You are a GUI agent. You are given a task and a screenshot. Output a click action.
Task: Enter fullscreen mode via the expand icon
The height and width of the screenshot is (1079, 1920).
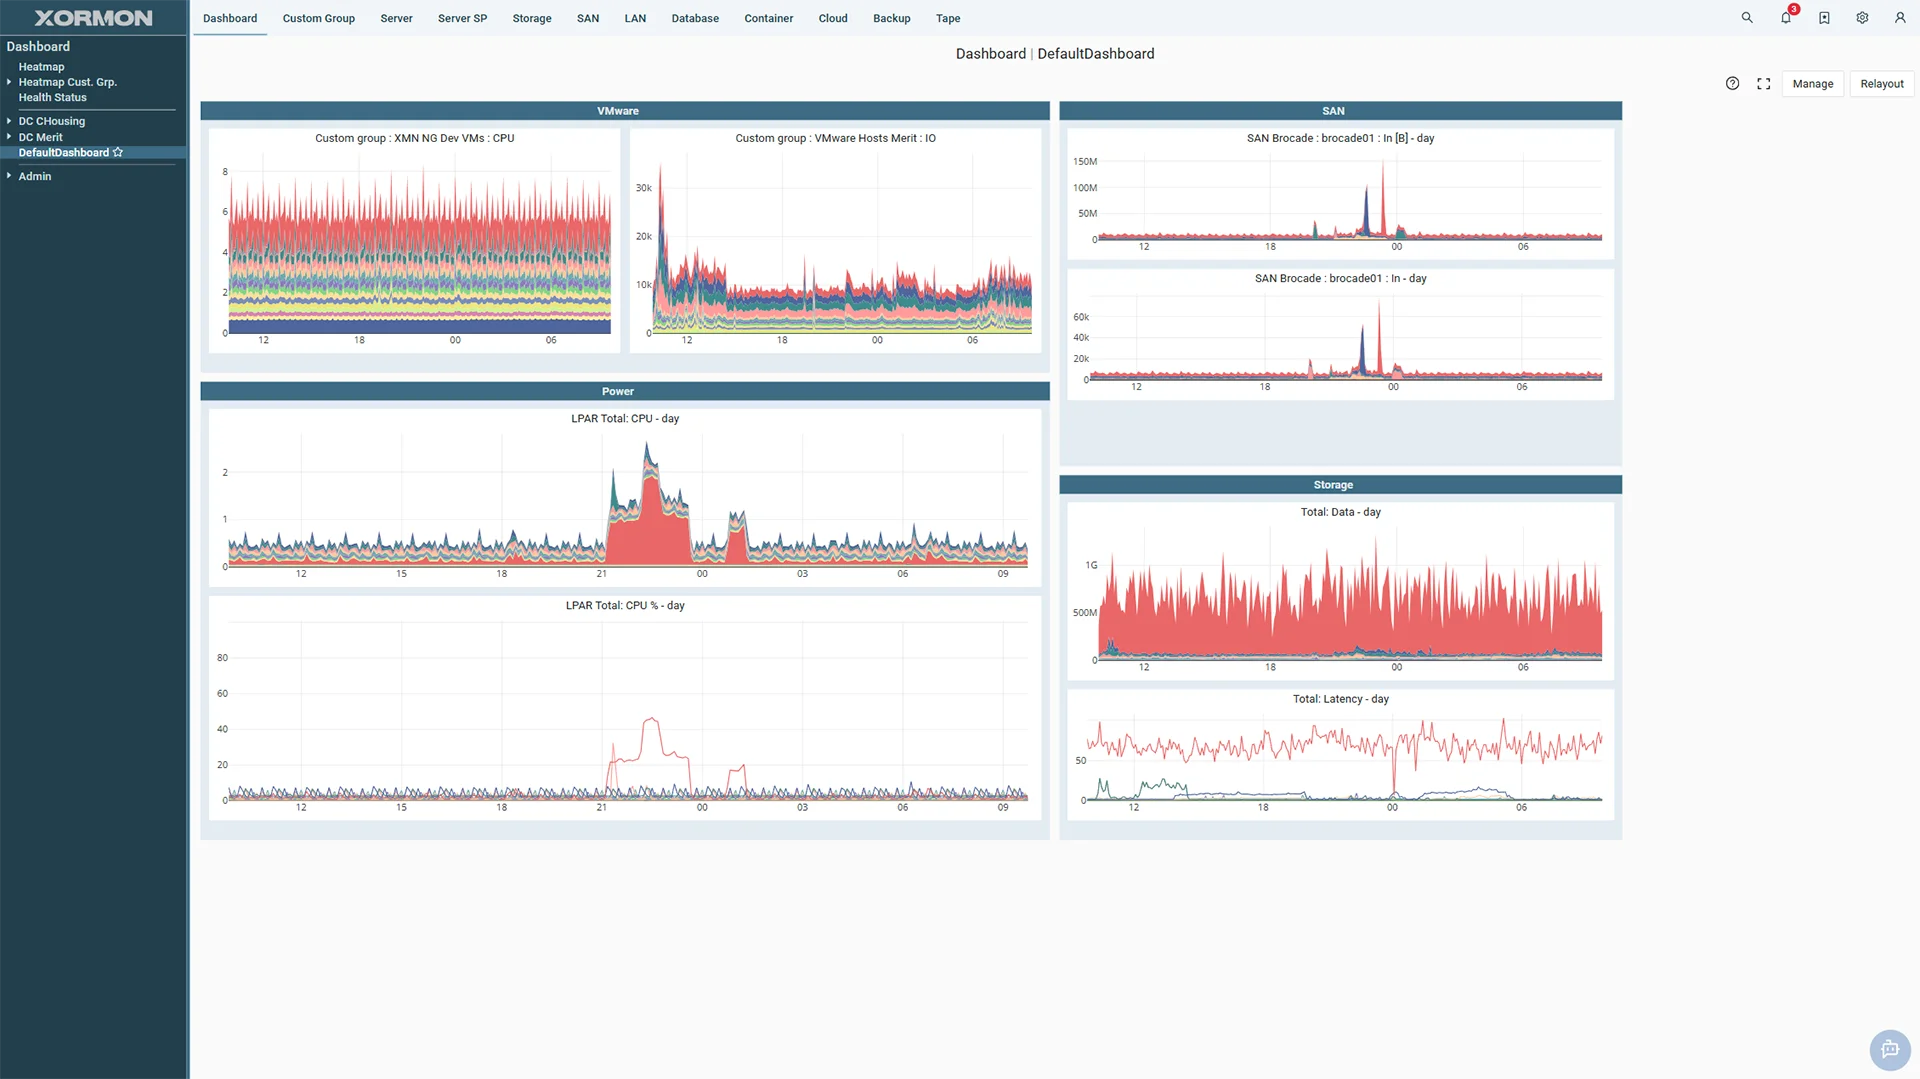[x=1763, y=83]
